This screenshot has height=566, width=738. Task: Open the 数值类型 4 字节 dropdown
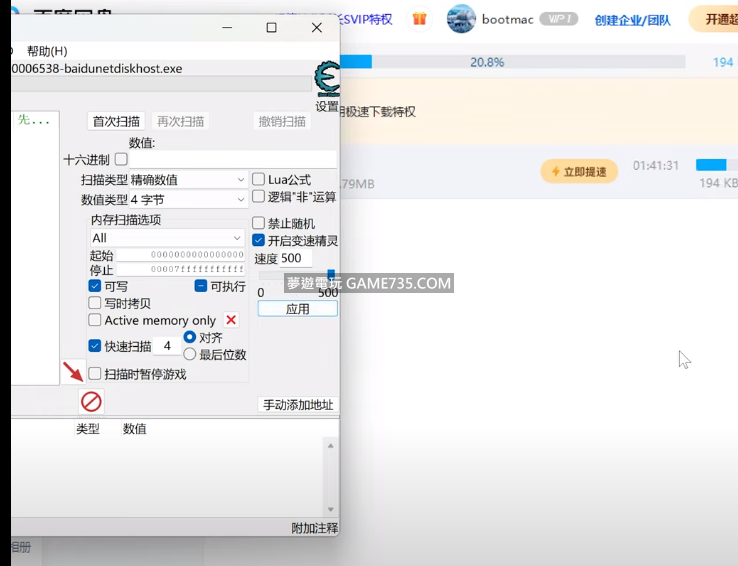(x=188, y=200)
